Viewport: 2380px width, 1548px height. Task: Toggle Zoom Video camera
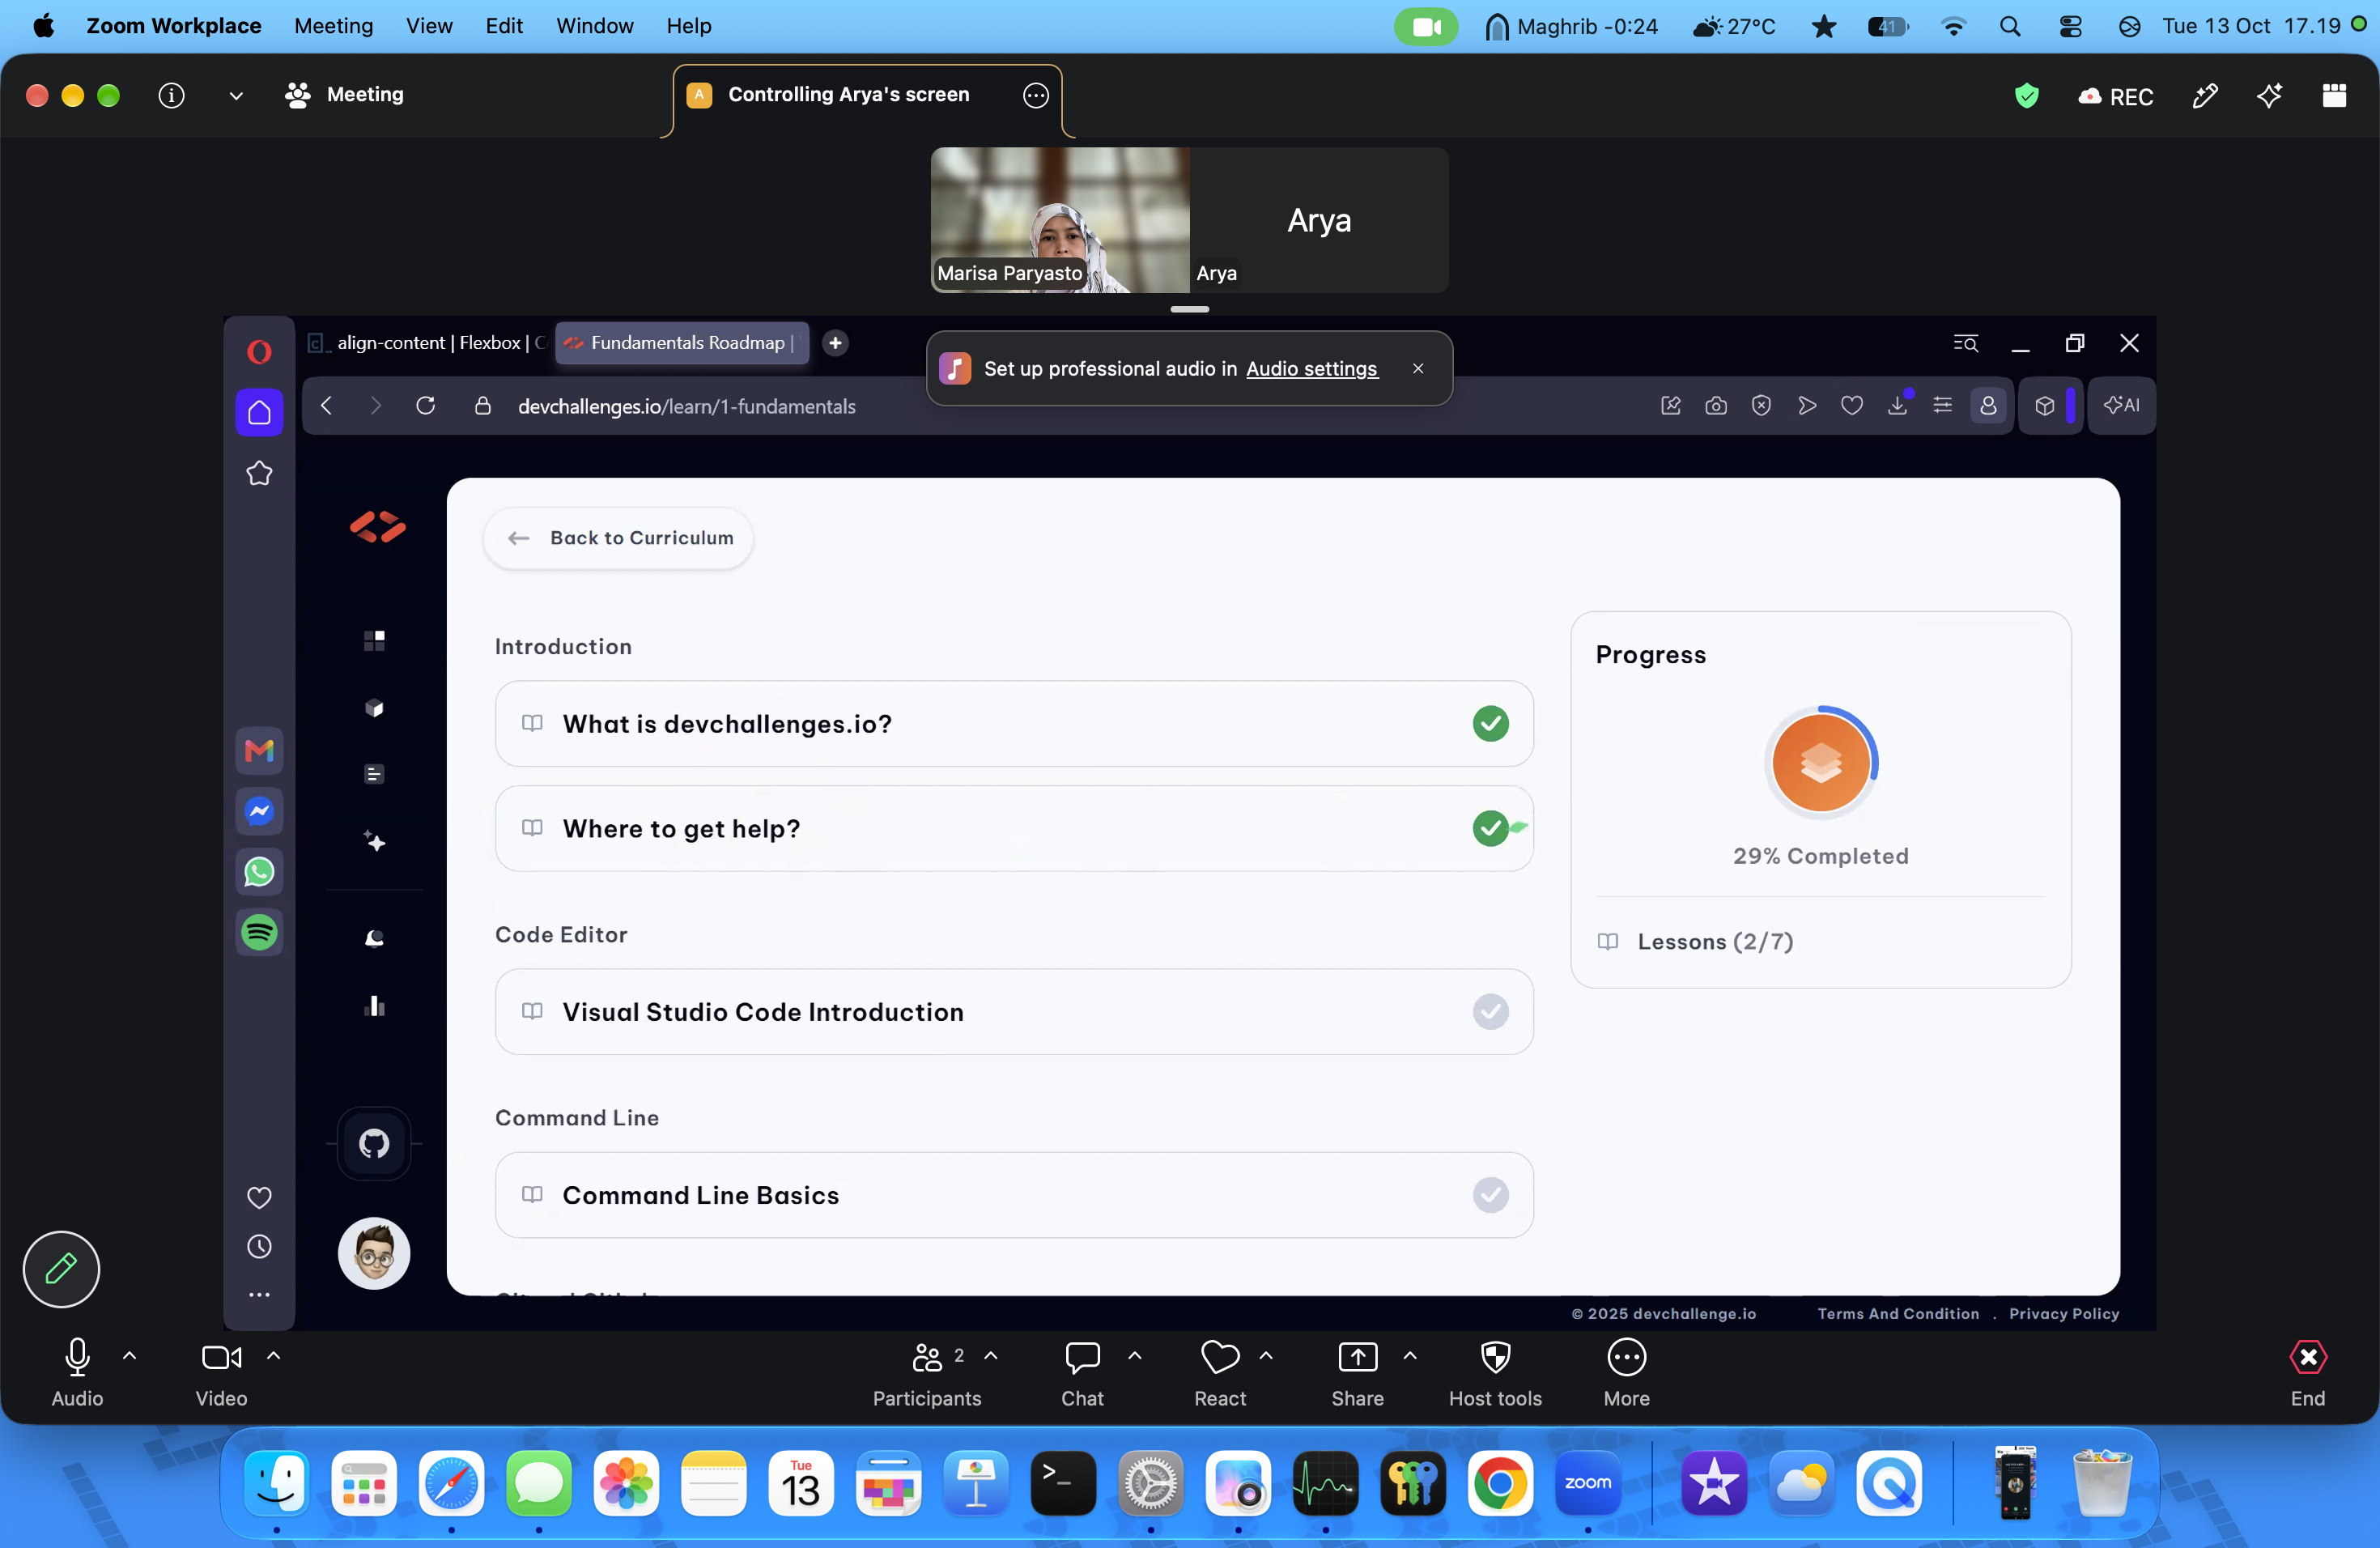pyautogui.click(x=221, y=1373)
